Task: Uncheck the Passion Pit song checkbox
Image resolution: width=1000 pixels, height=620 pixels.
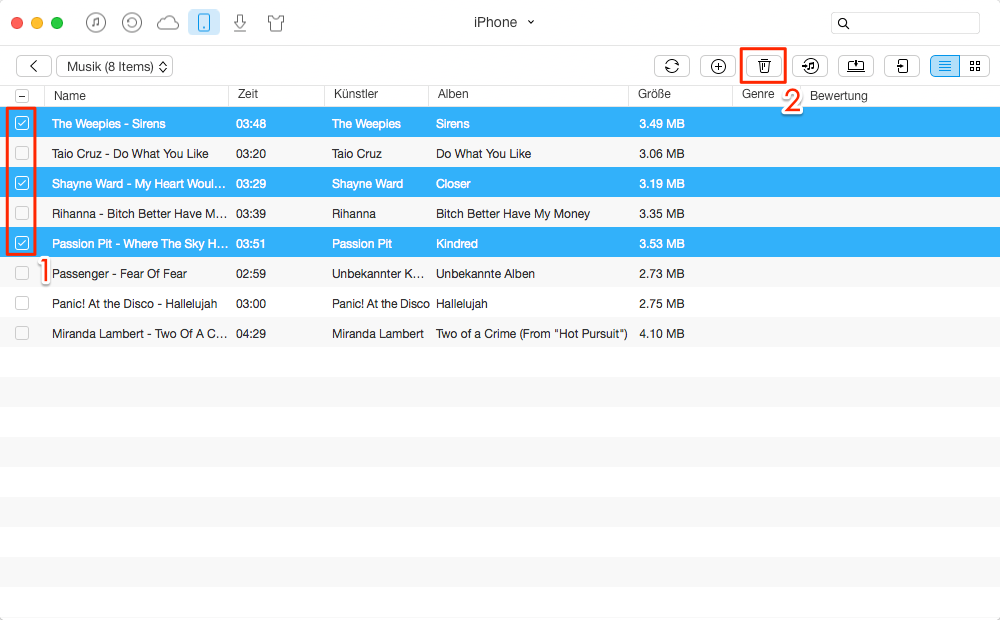Action: click(22, 243)
